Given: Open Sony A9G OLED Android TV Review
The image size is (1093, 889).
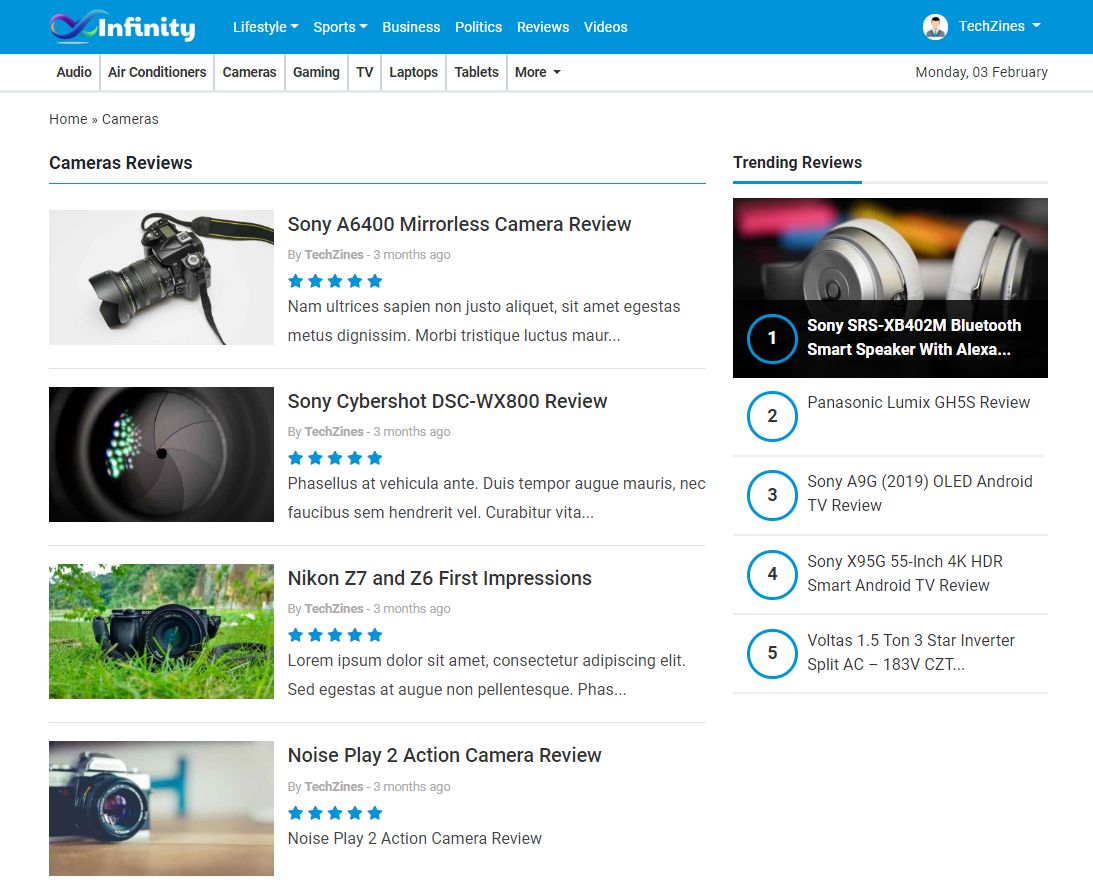Looking at the screenshot, I should (919, 493).
